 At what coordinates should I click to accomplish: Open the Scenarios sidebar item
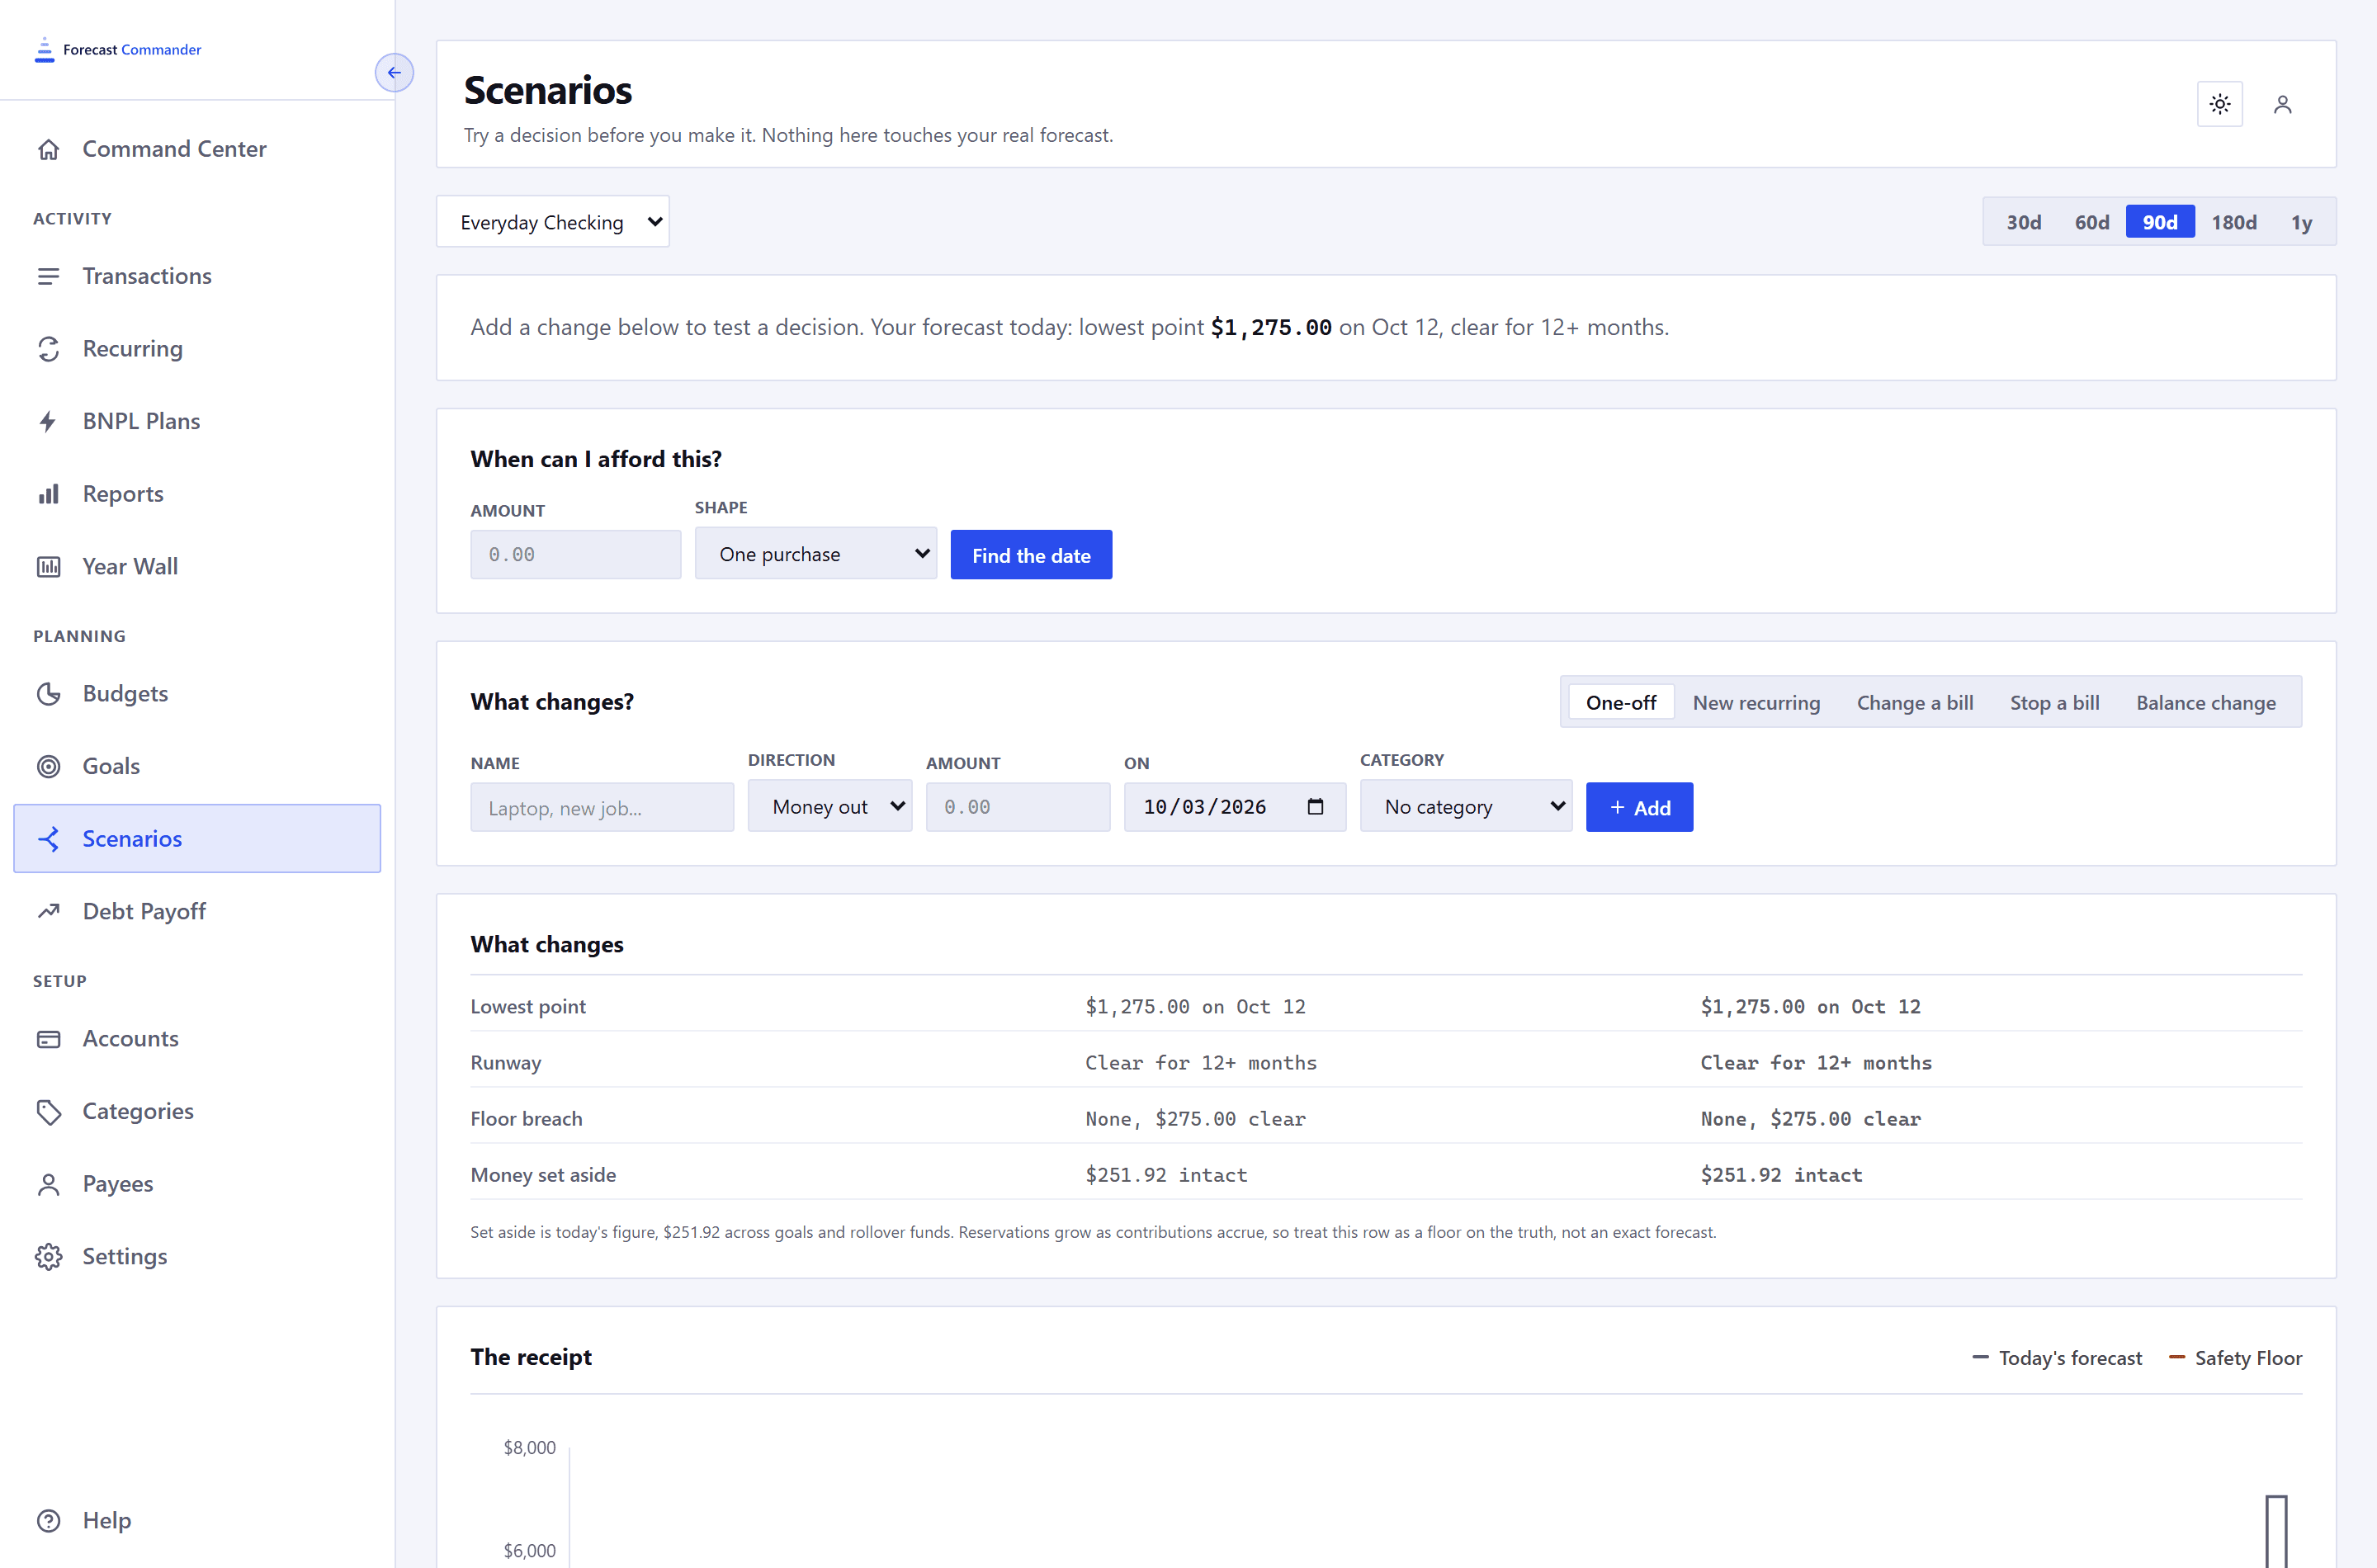point(197,838)
